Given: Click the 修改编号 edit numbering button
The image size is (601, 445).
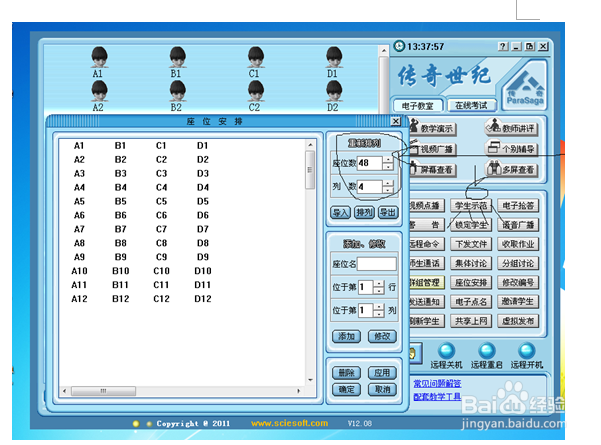Looking at the screenshot, I should (518, 282).
